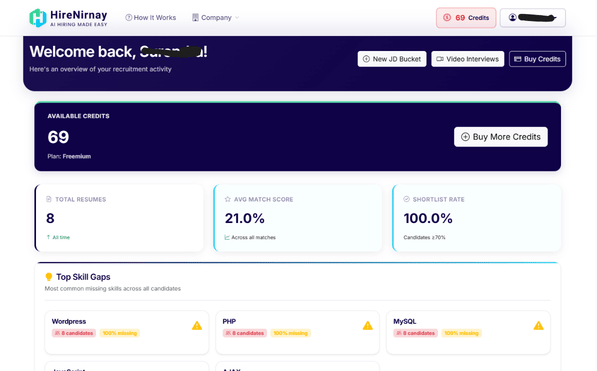Image resolution: width=597 pixels, height=371 pixels.
Task: Click the star icon next to Avg Match Score
Action: 228,199
